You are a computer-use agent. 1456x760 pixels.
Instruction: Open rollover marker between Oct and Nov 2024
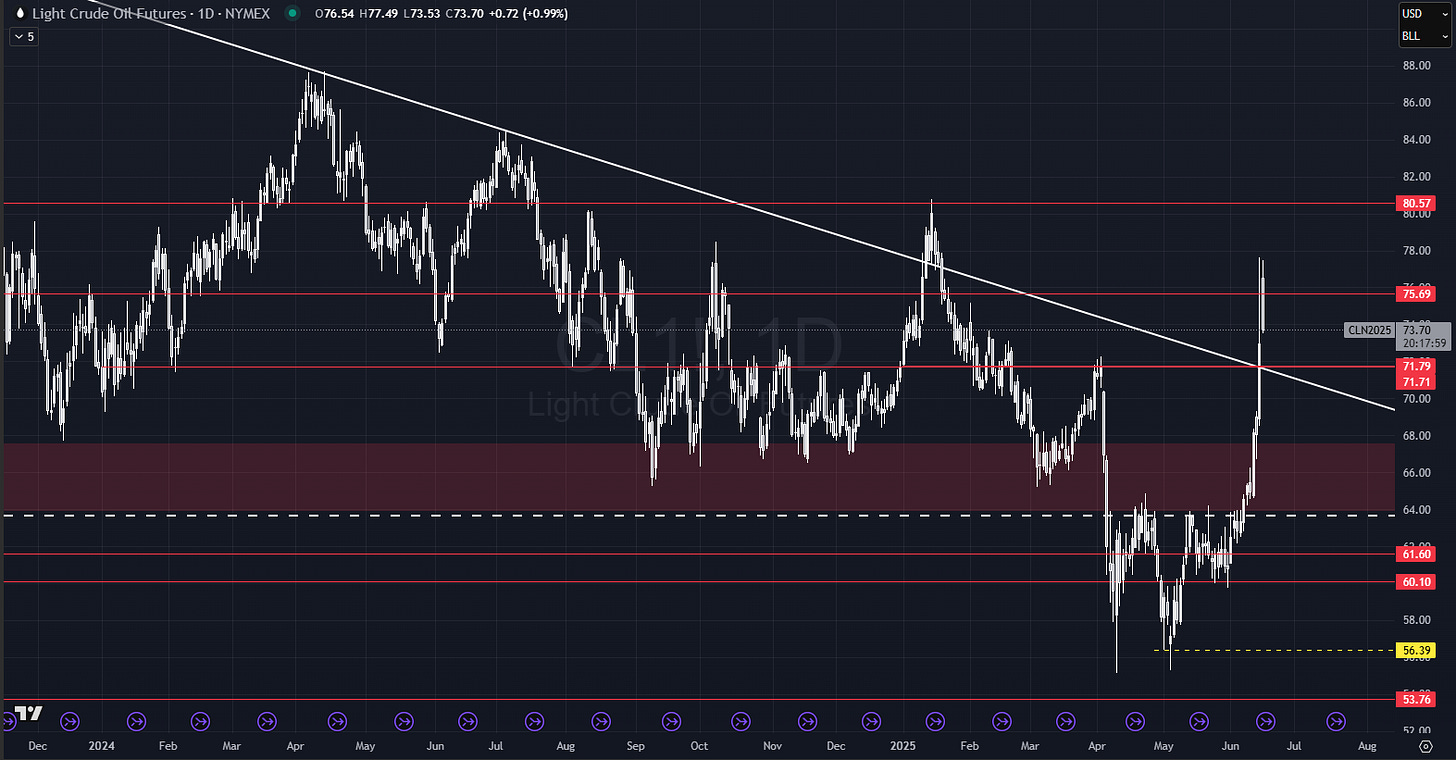coord(740,719)
